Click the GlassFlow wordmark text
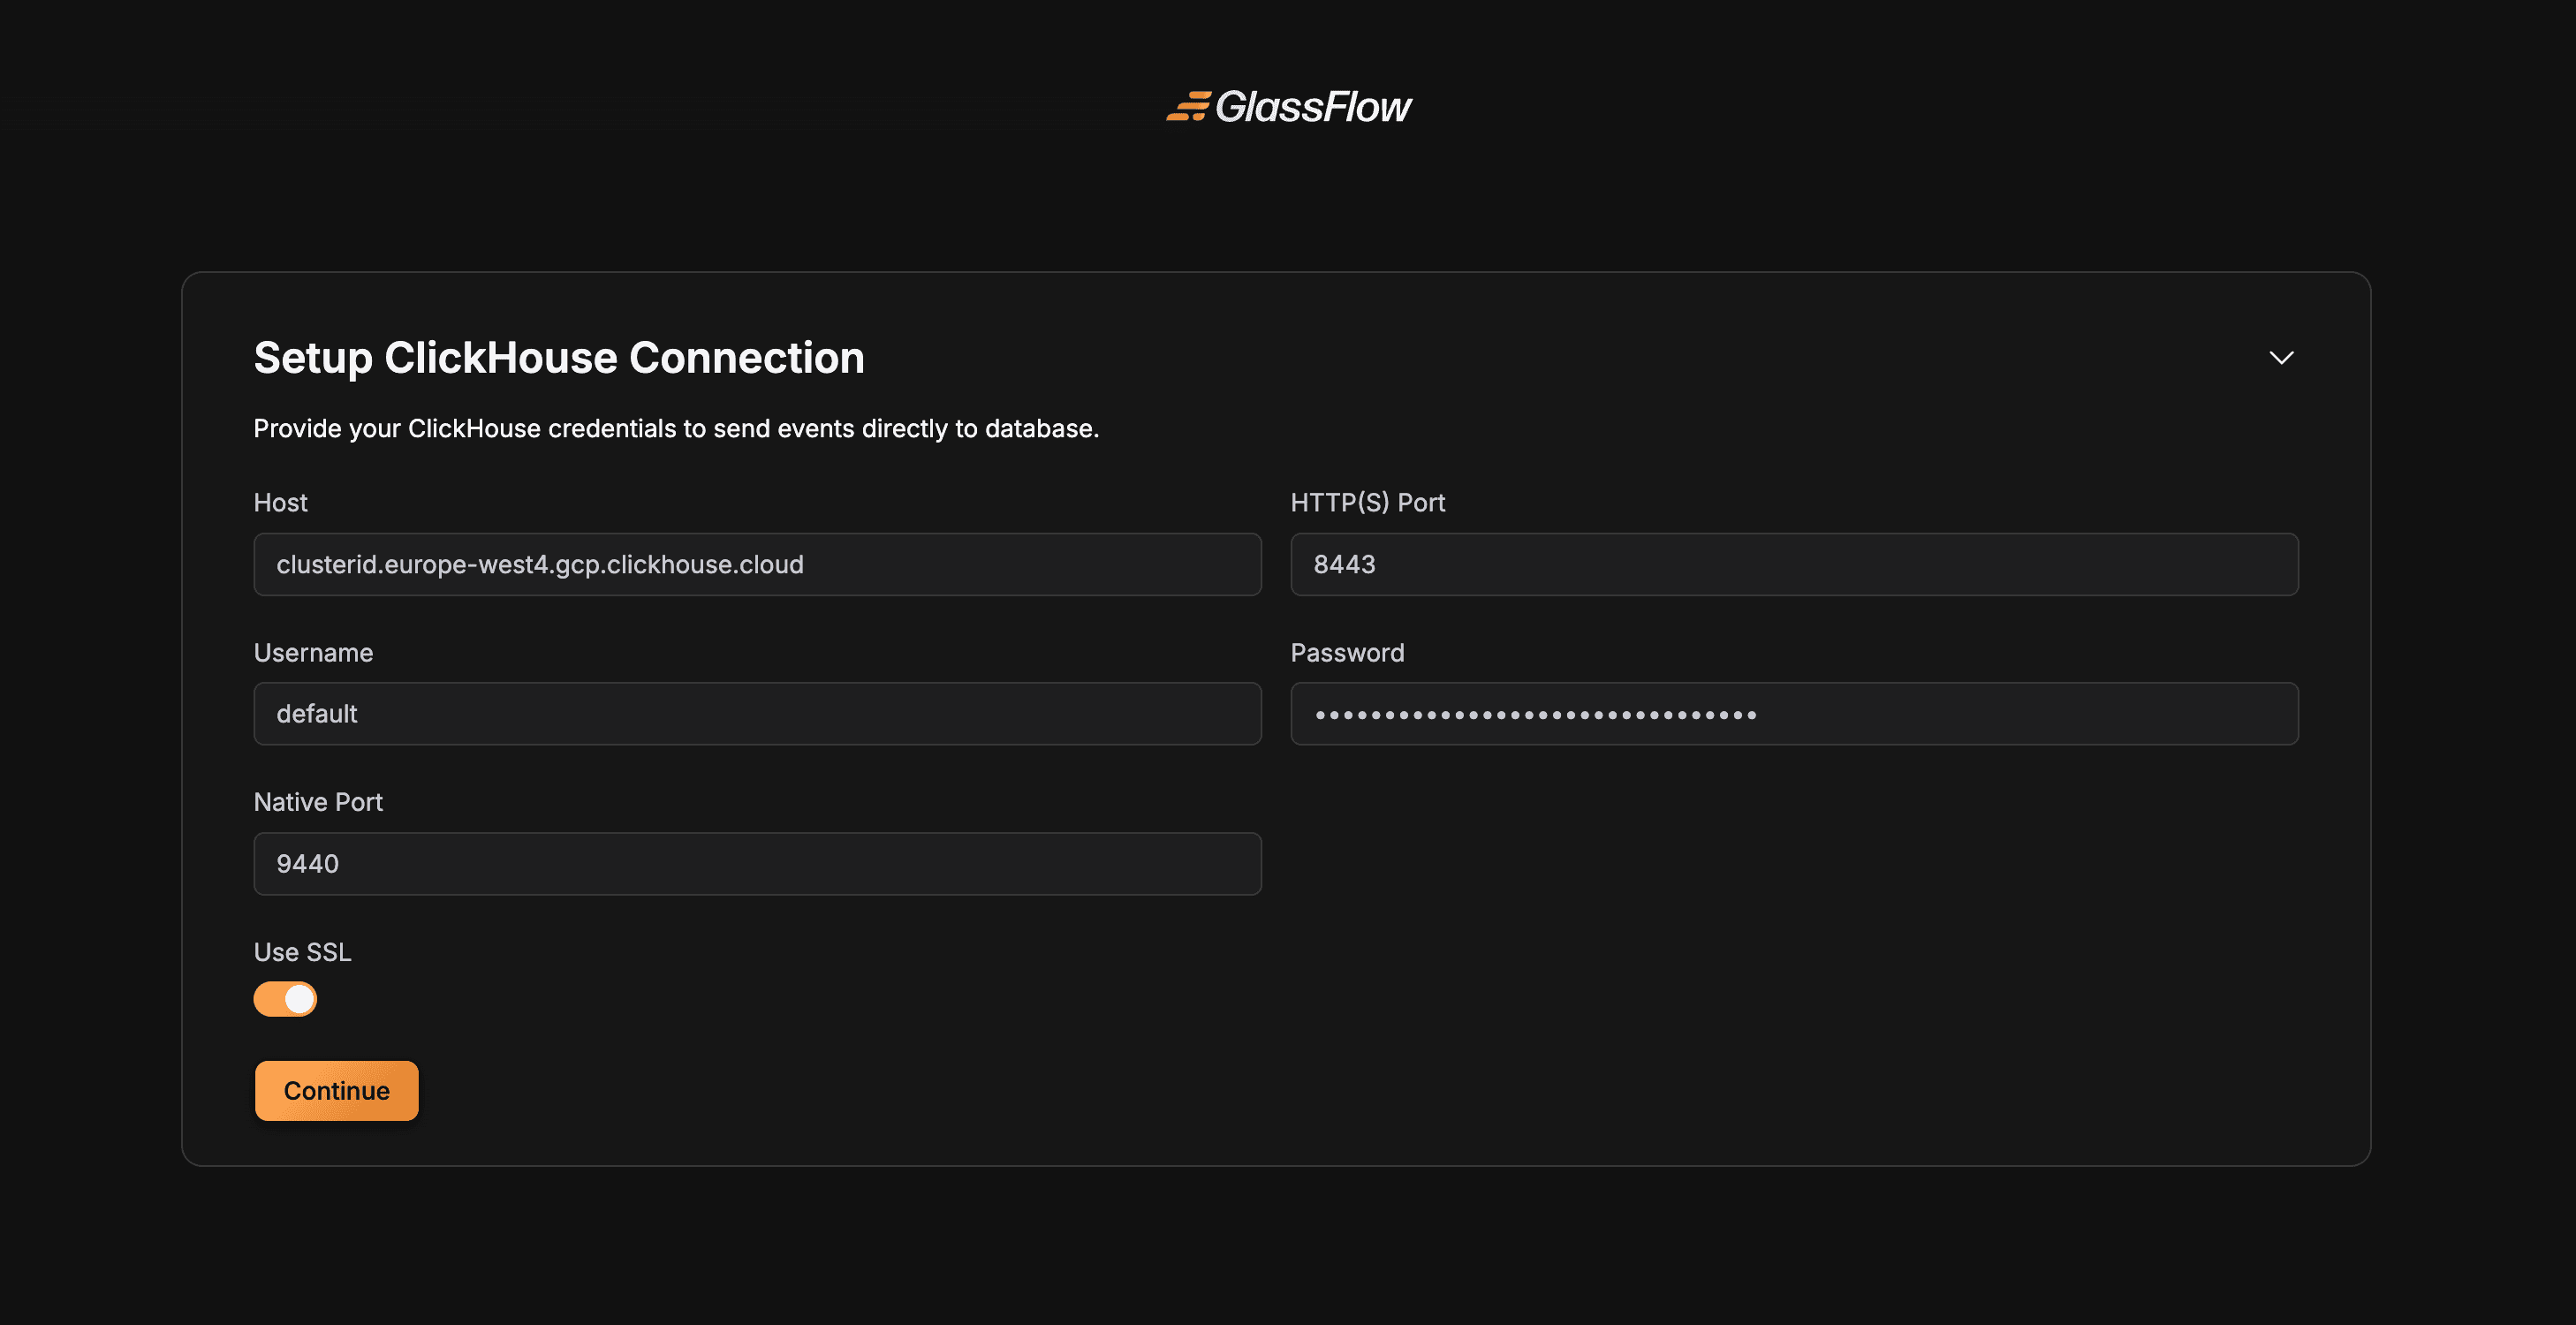The width and height of the screenshot is (2576, 1325). [x=1313, y=107]
